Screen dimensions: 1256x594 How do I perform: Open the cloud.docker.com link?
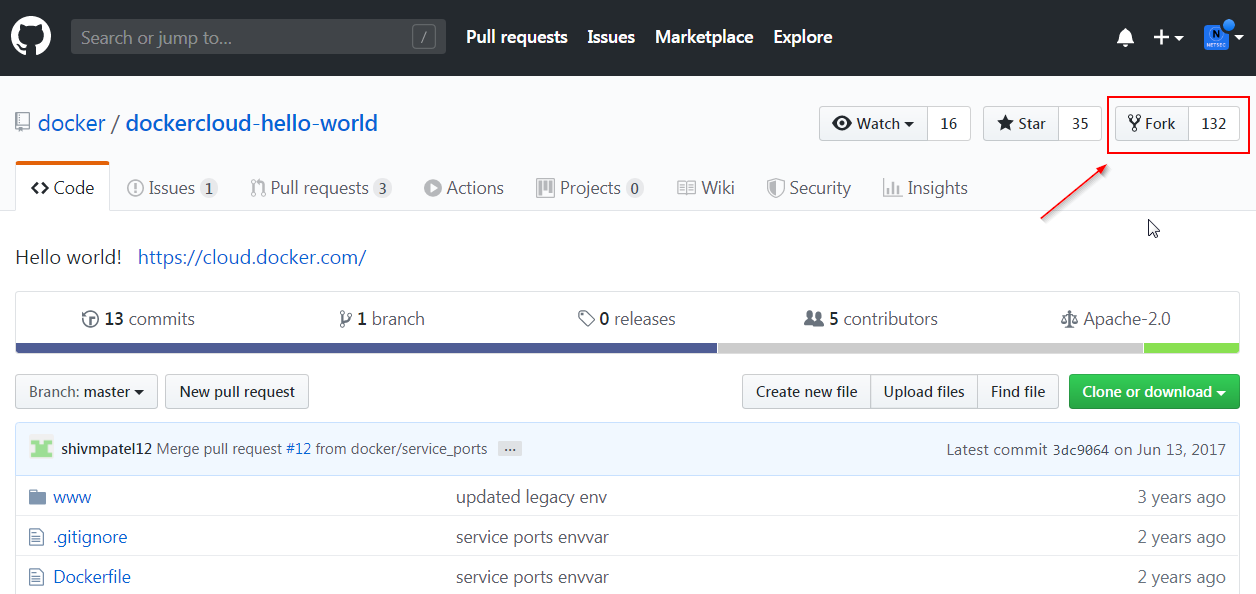coord(252,257)
